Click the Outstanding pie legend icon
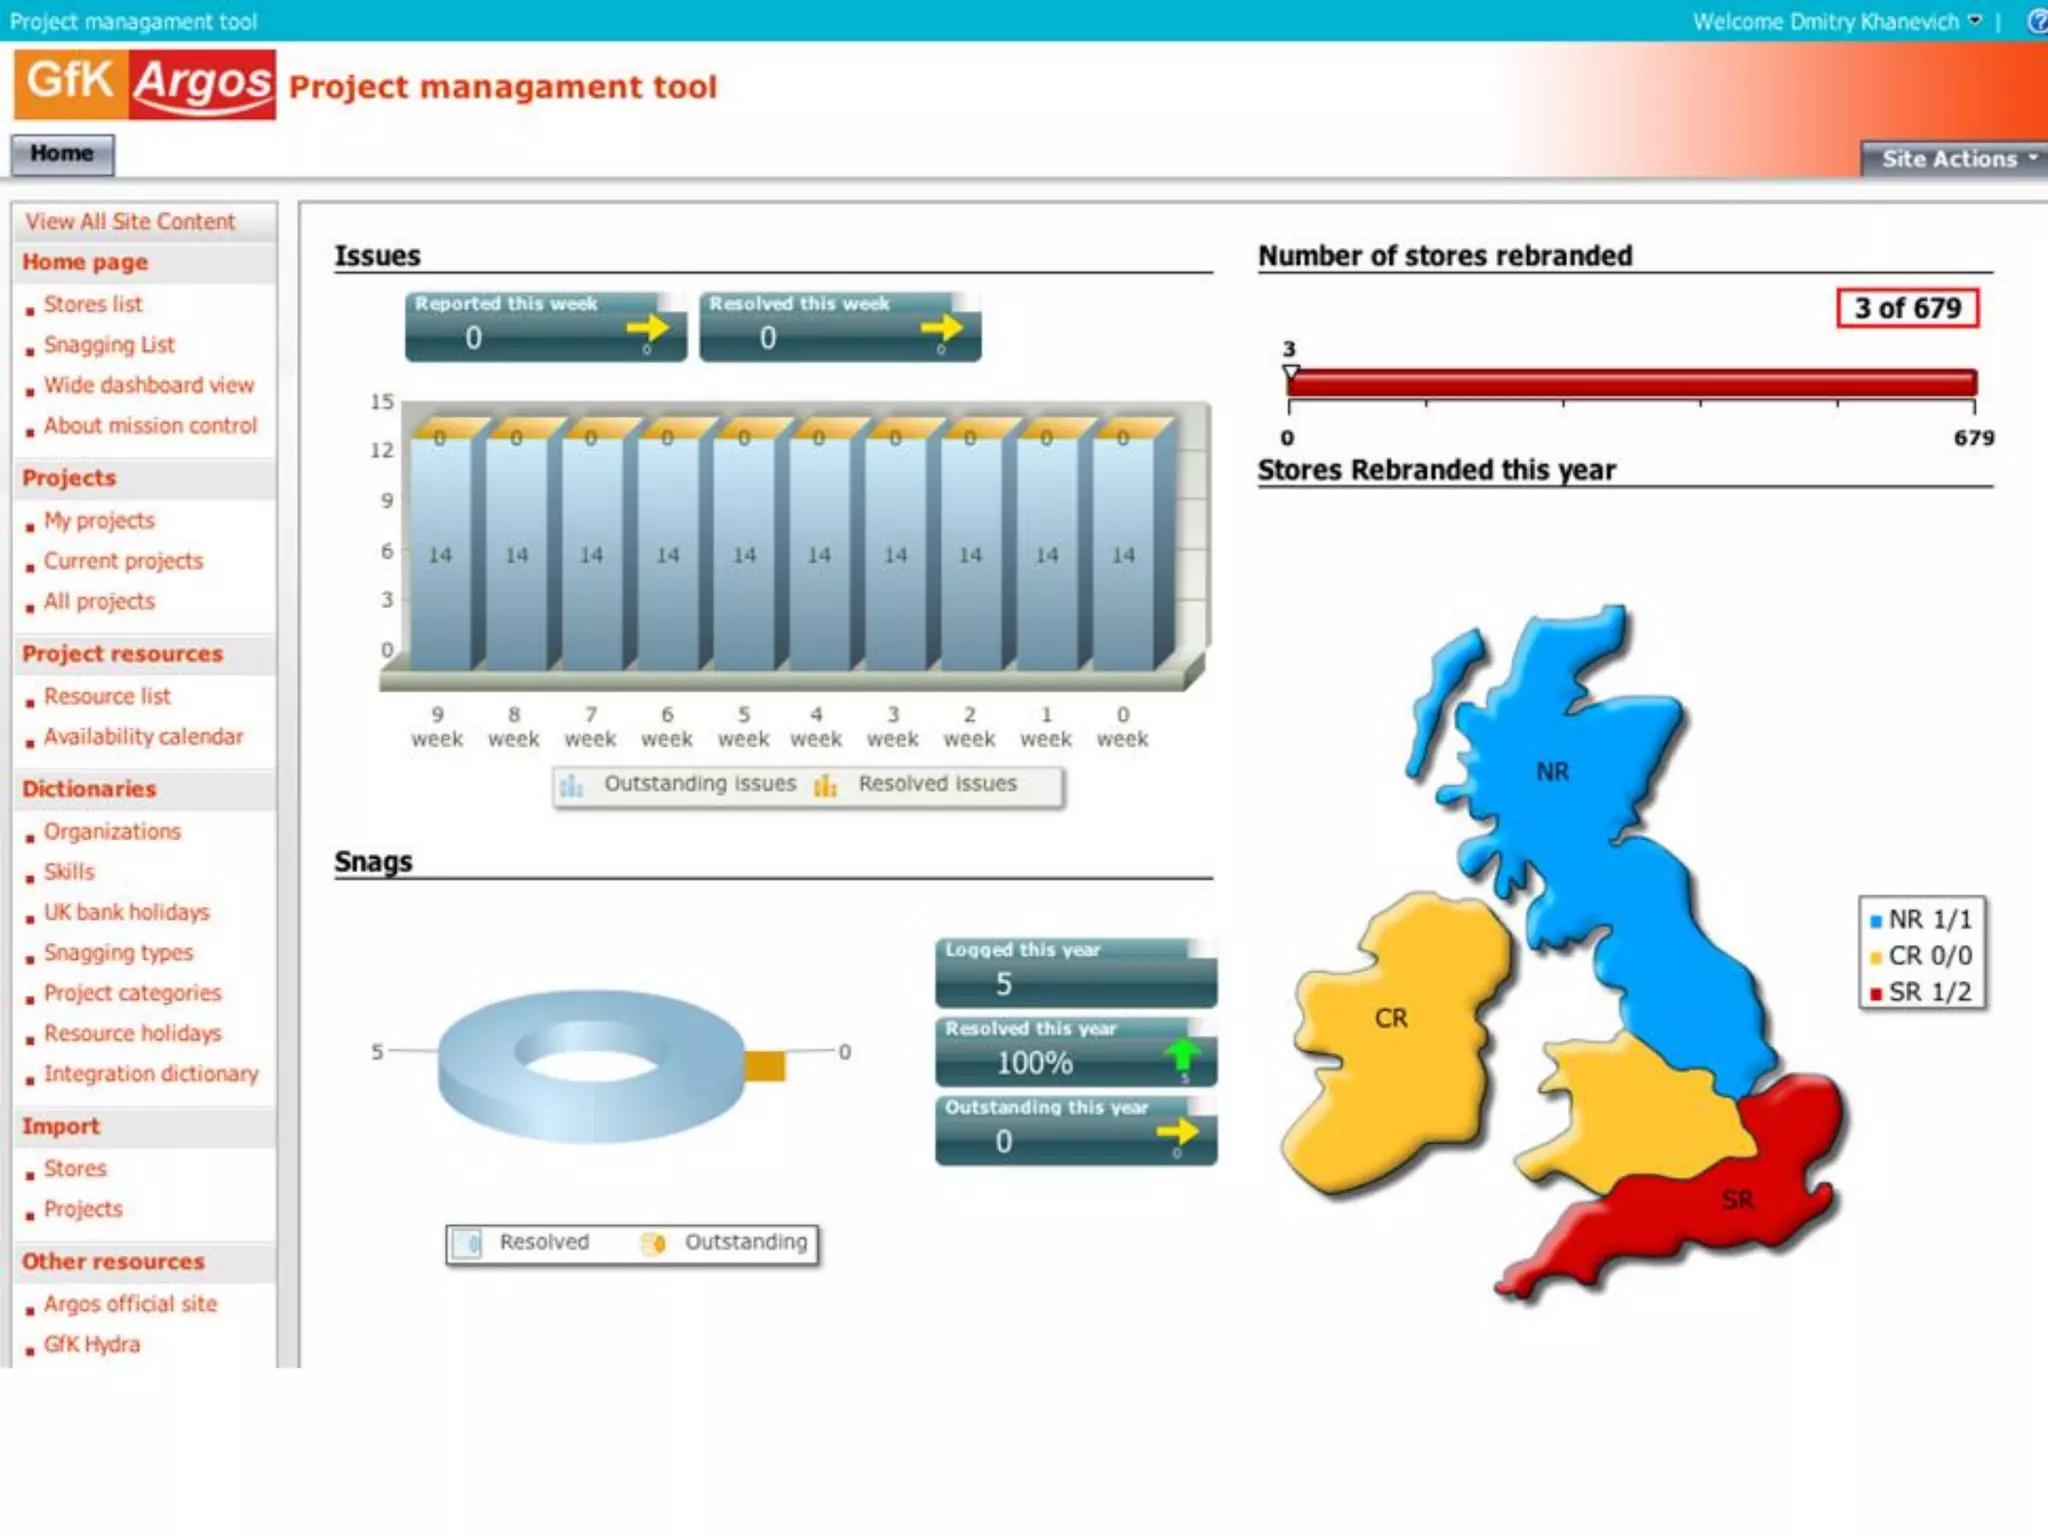Screen dimensions: 2048x1536 coord(654,1243)
